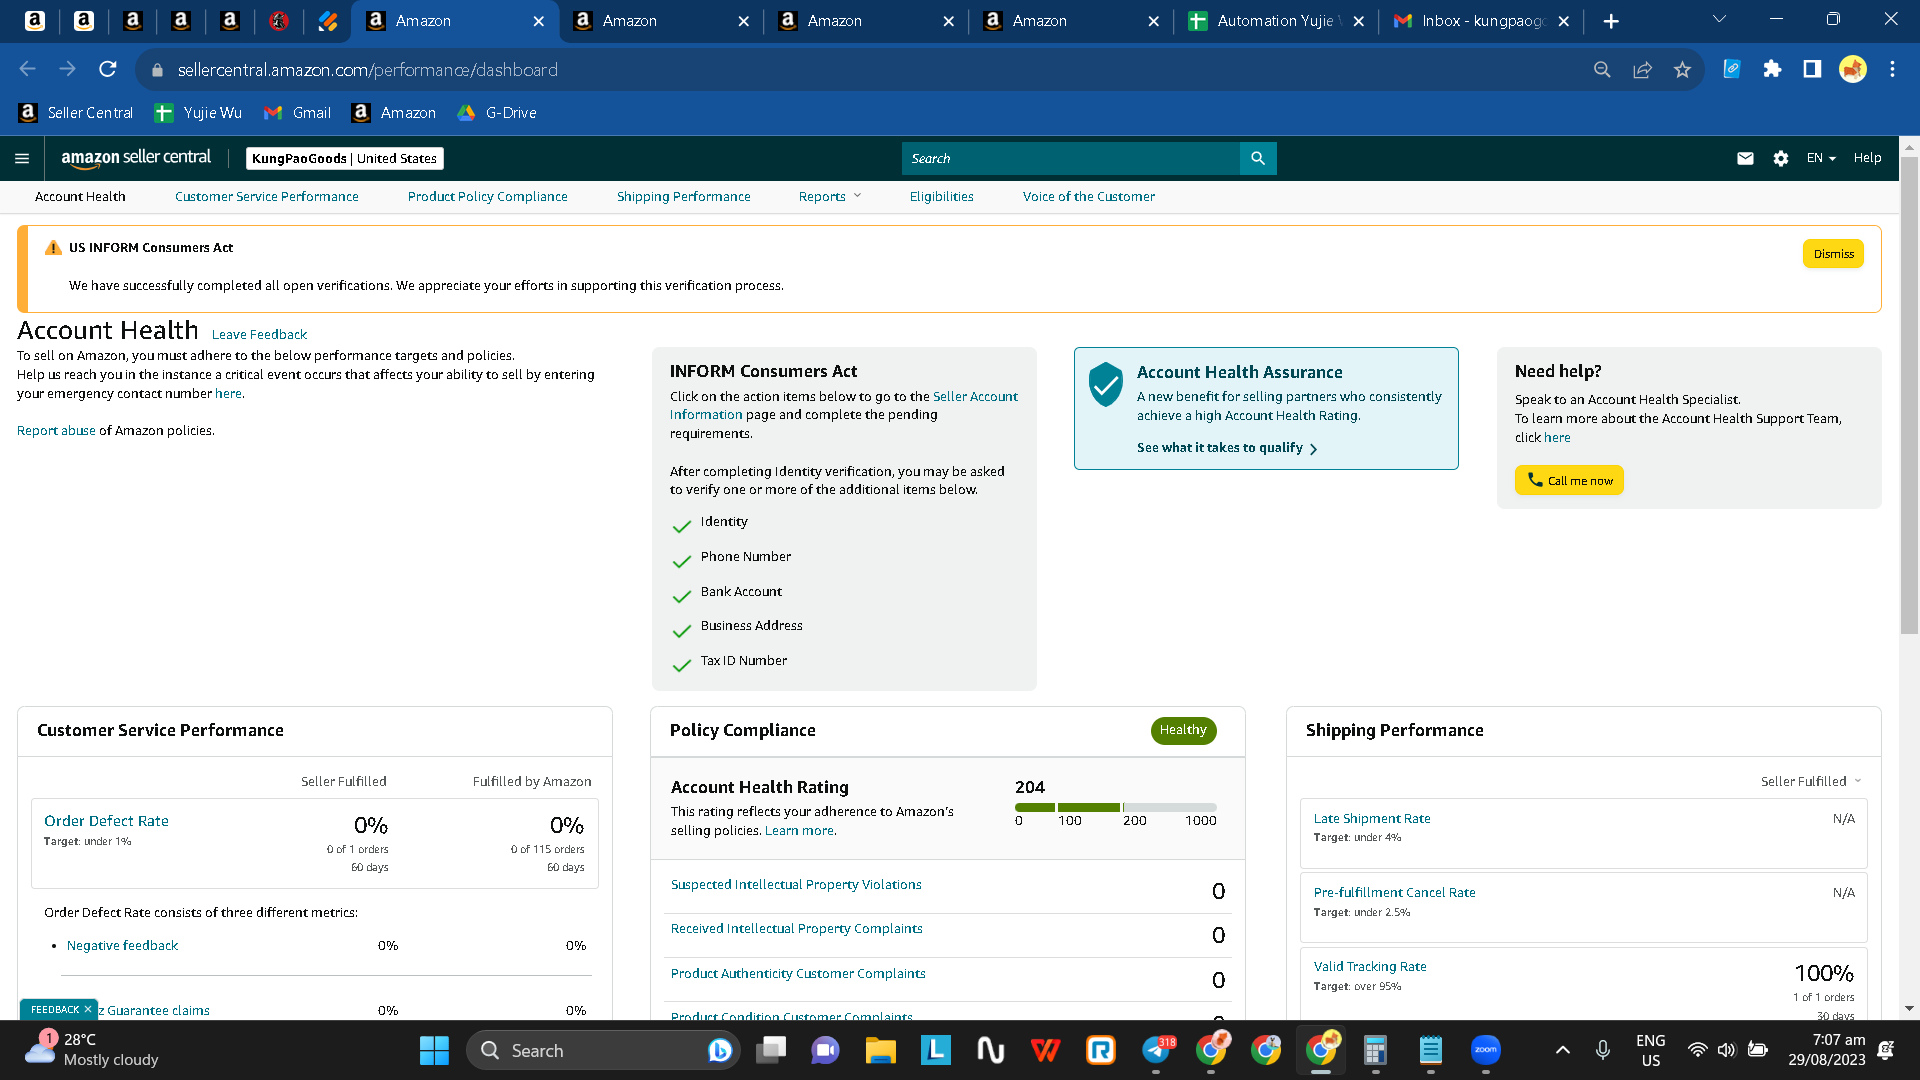Open the taskbar weather widget
Image resolution: width=1920 pixels, height=1080 pixels.
tap(92, 1050)
